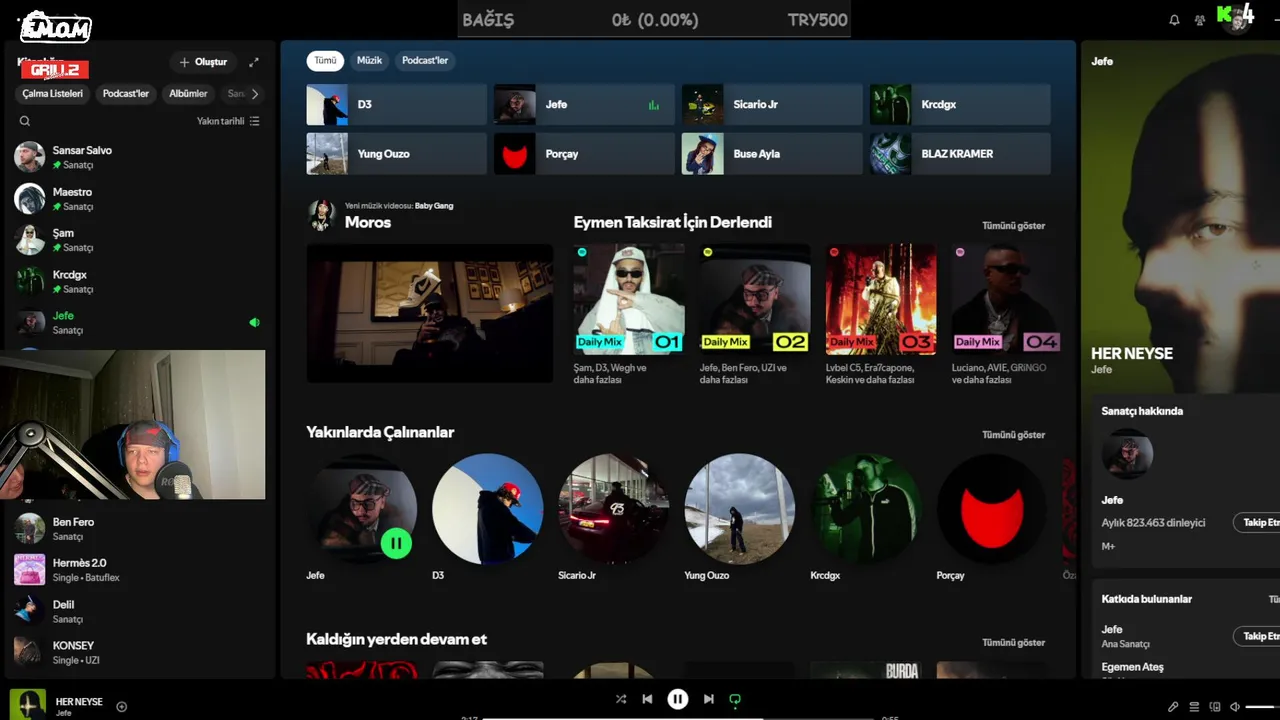Filter the library by Albümler
The width and height of the screenshot is (1280, 720).
click(x=188, y=94)
